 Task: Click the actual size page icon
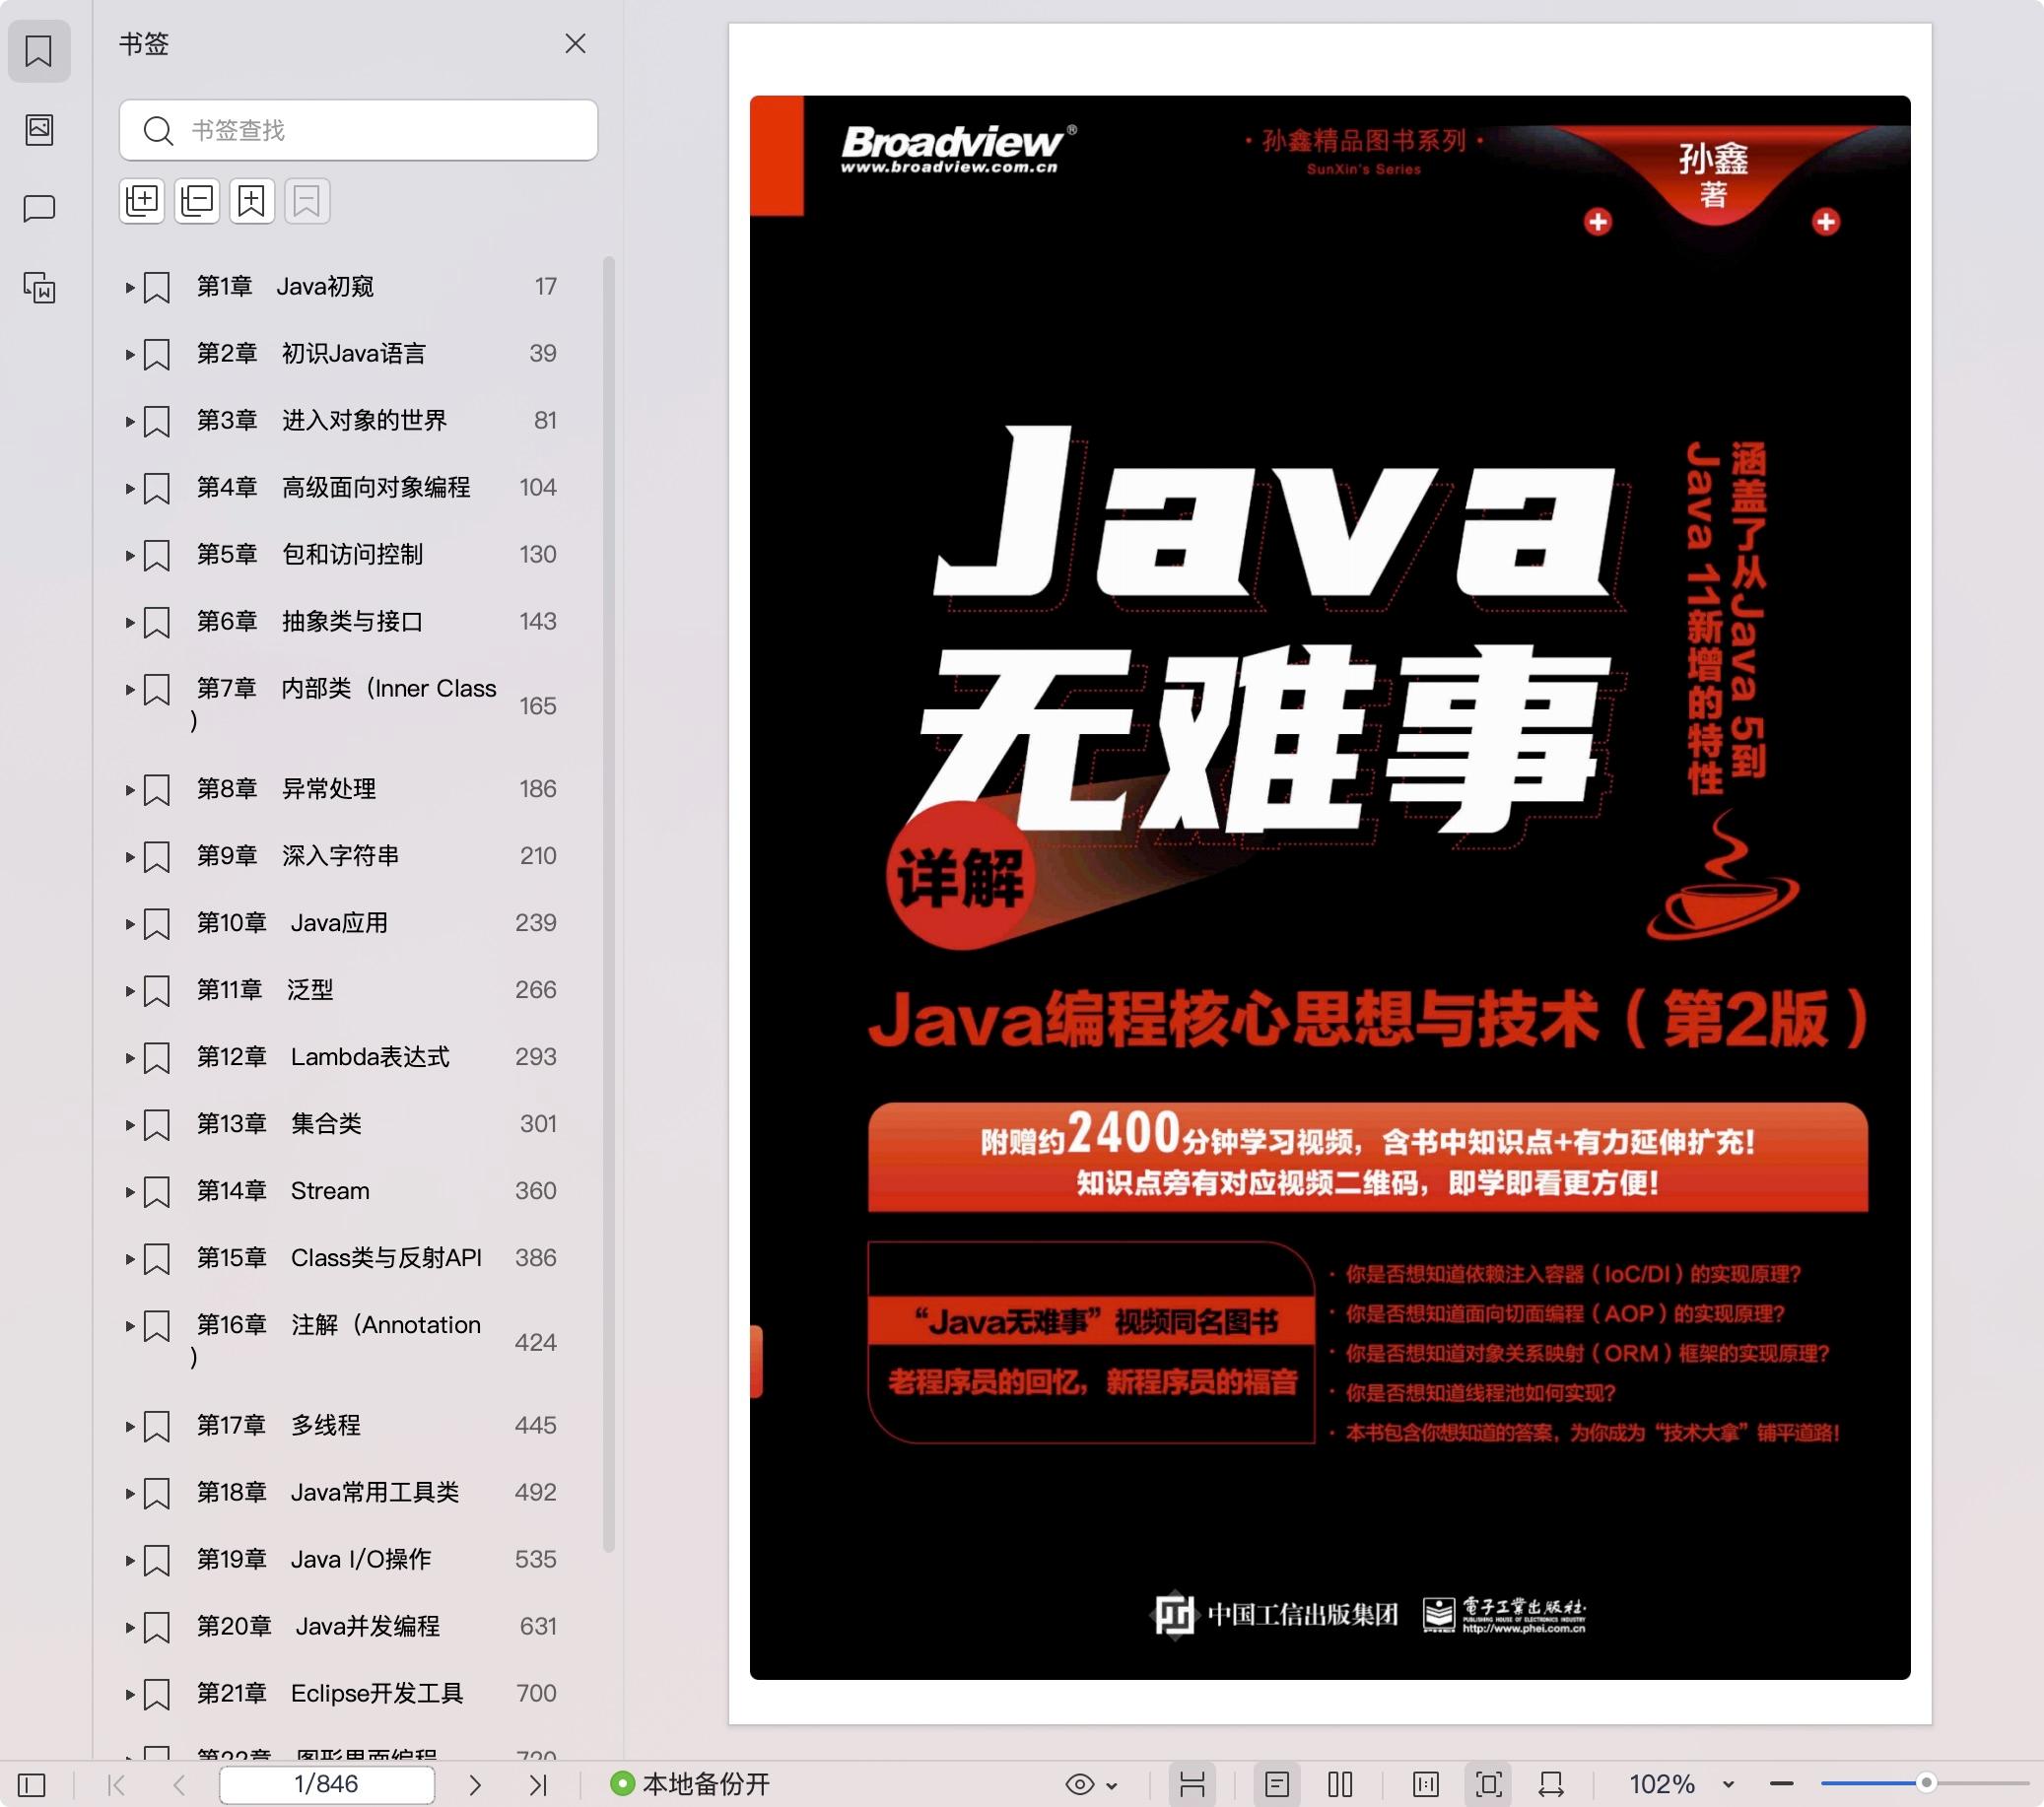pos(1426,1785)
